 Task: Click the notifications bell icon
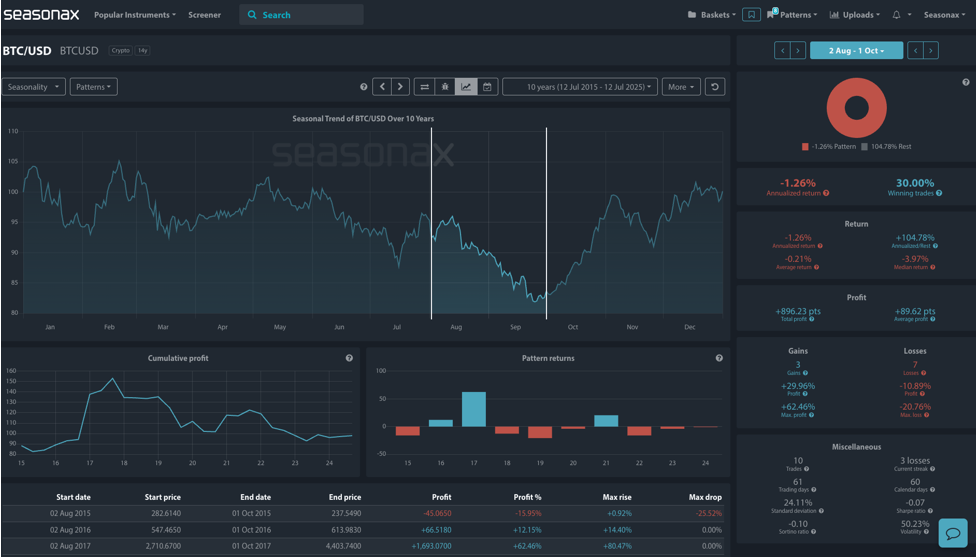point(896,14)
